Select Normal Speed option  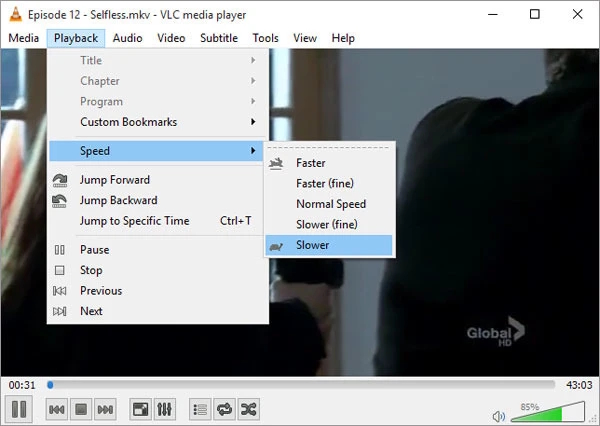tap(329, 204)
